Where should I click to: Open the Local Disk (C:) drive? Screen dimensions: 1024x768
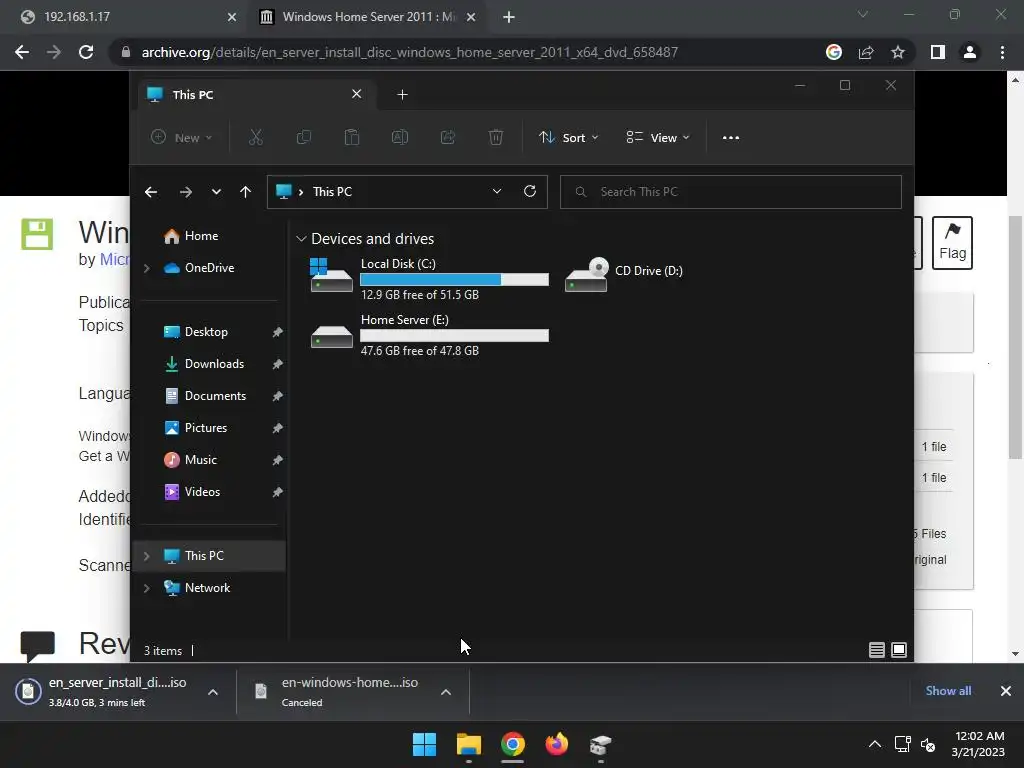click(x=428, y=278)
